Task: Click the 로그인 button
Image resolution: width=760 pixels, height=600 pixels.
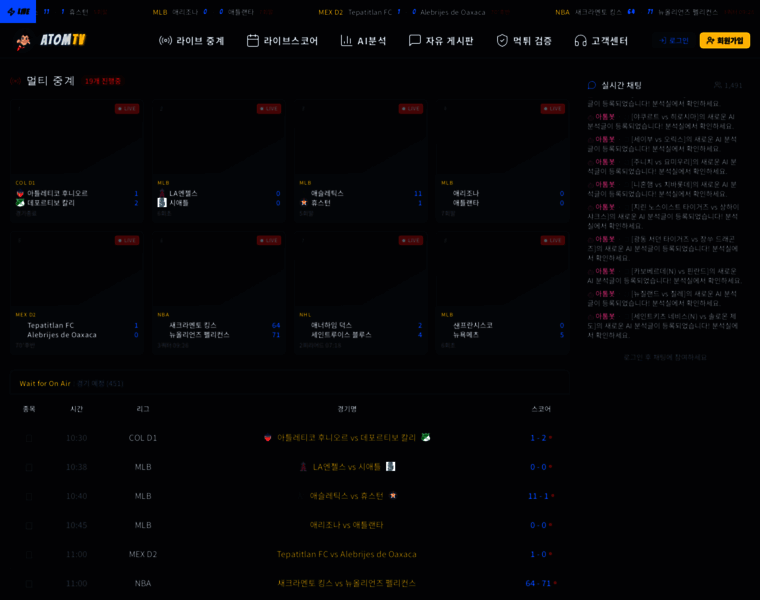Action: click(x=674, y=41)
